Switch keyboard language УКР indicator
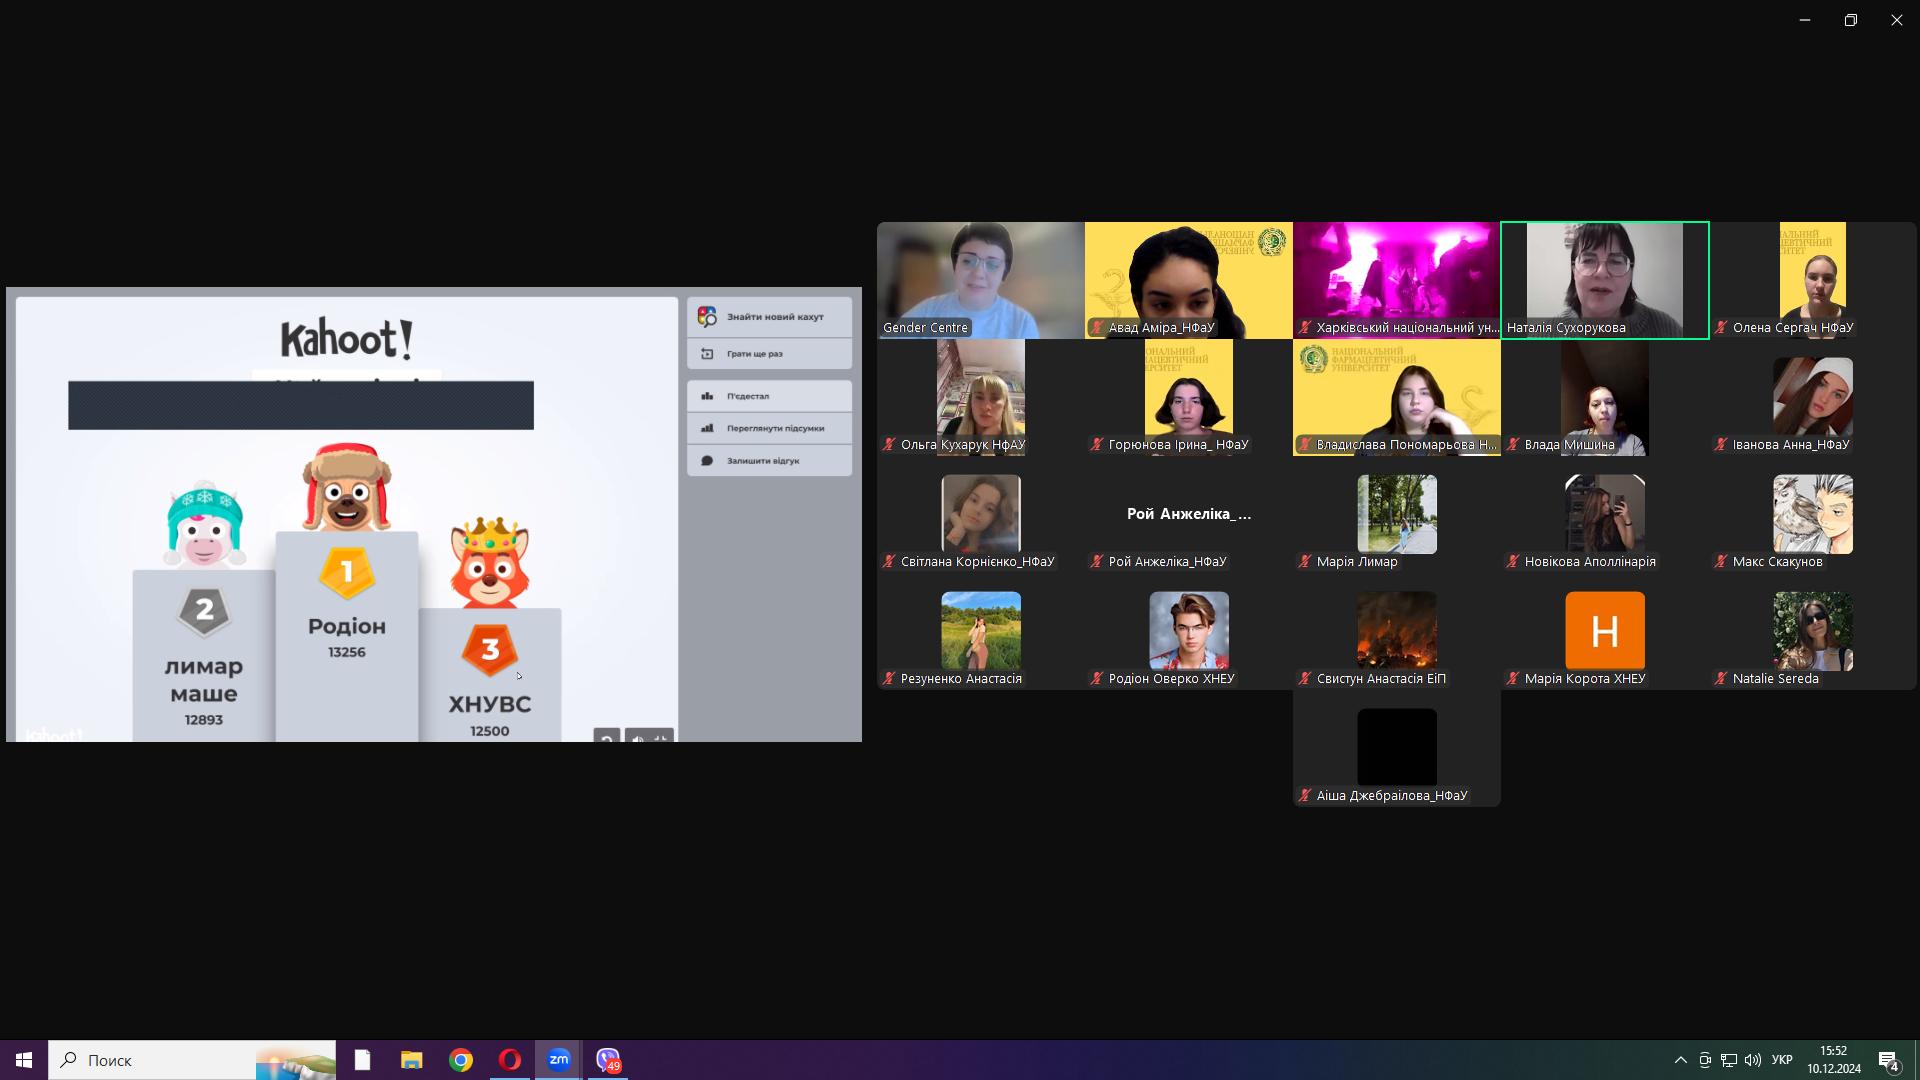 click(x=1782, y=1060)
